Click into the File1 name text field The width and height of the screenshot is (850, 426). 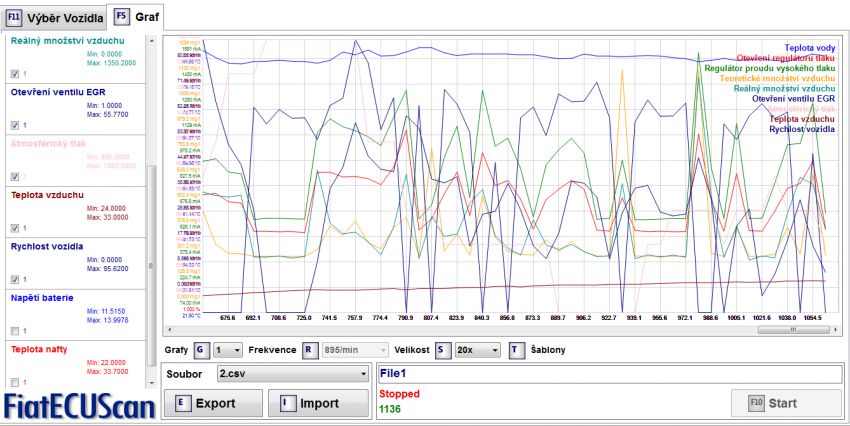(608, 374)
